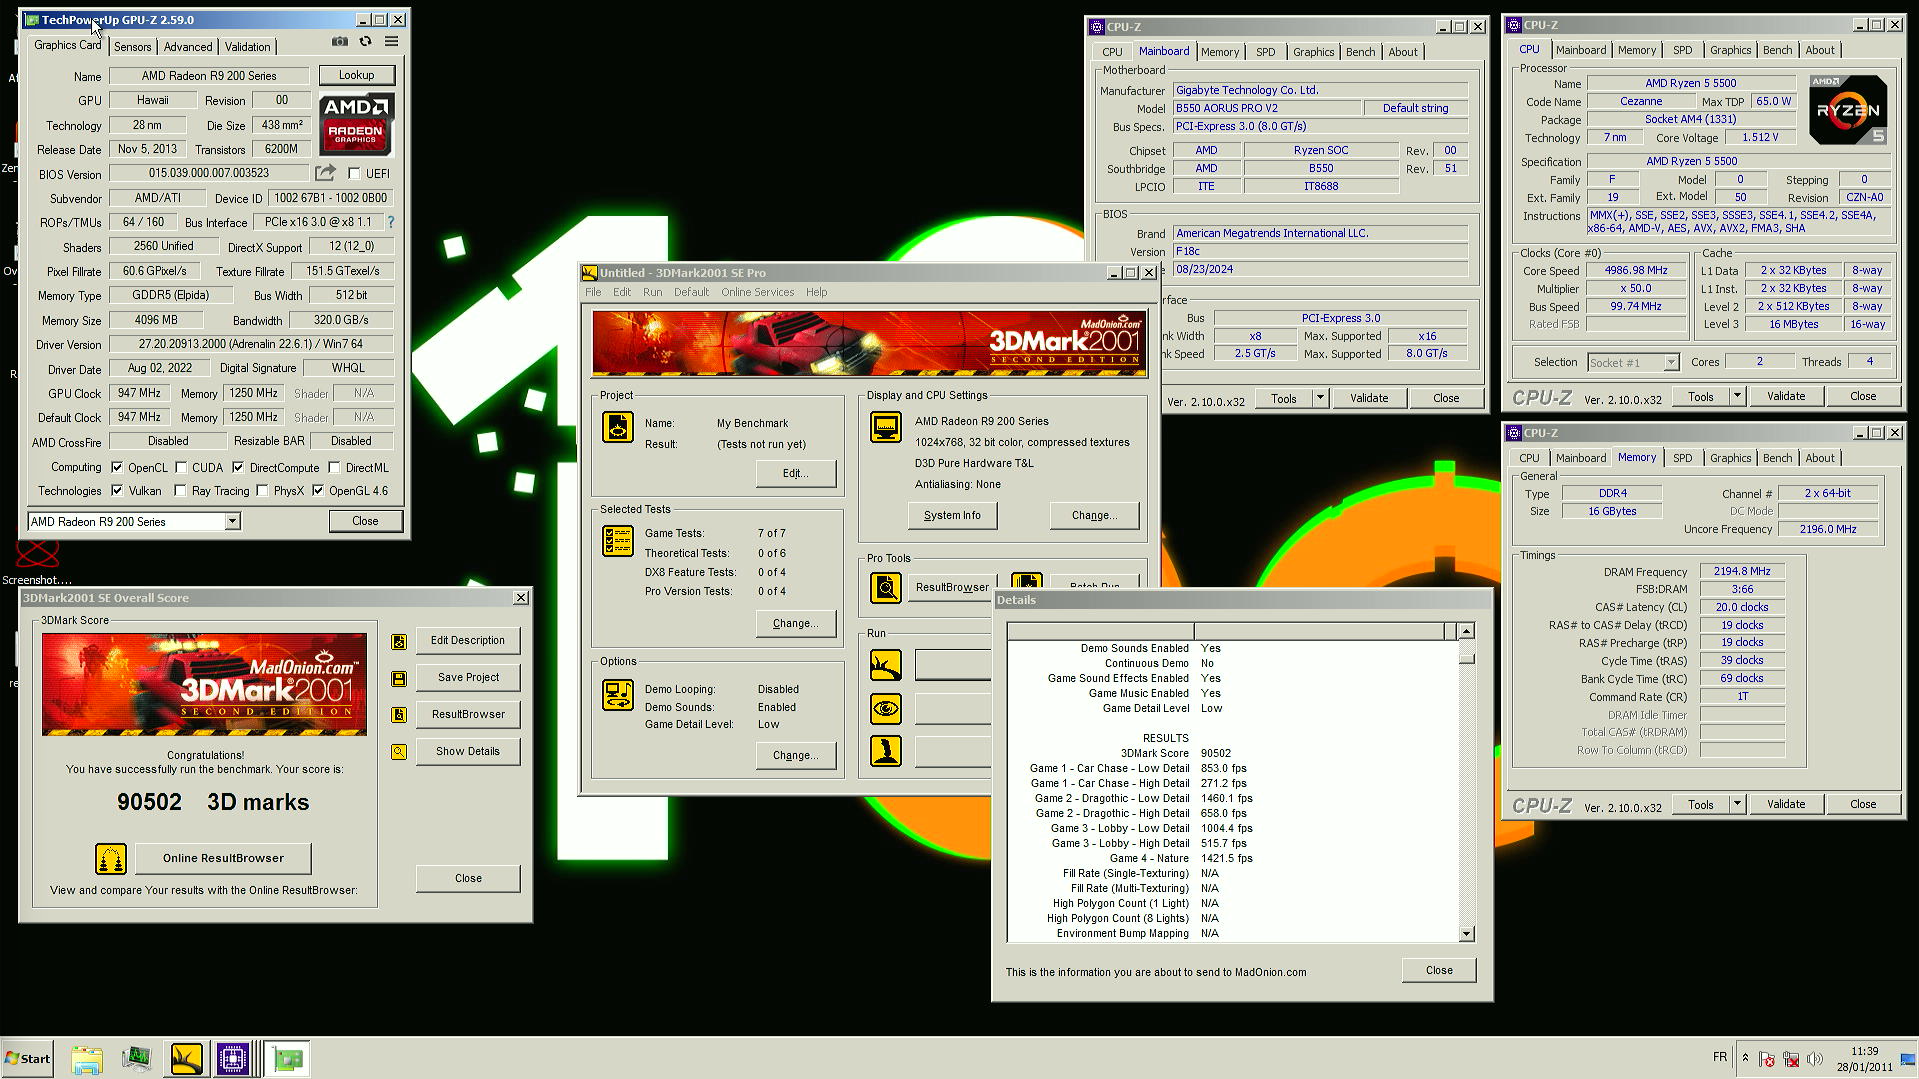1919x1079 pixels.
Task: Click the BIOS Version field in GPU-Z
Action: [x=209, y=174]
